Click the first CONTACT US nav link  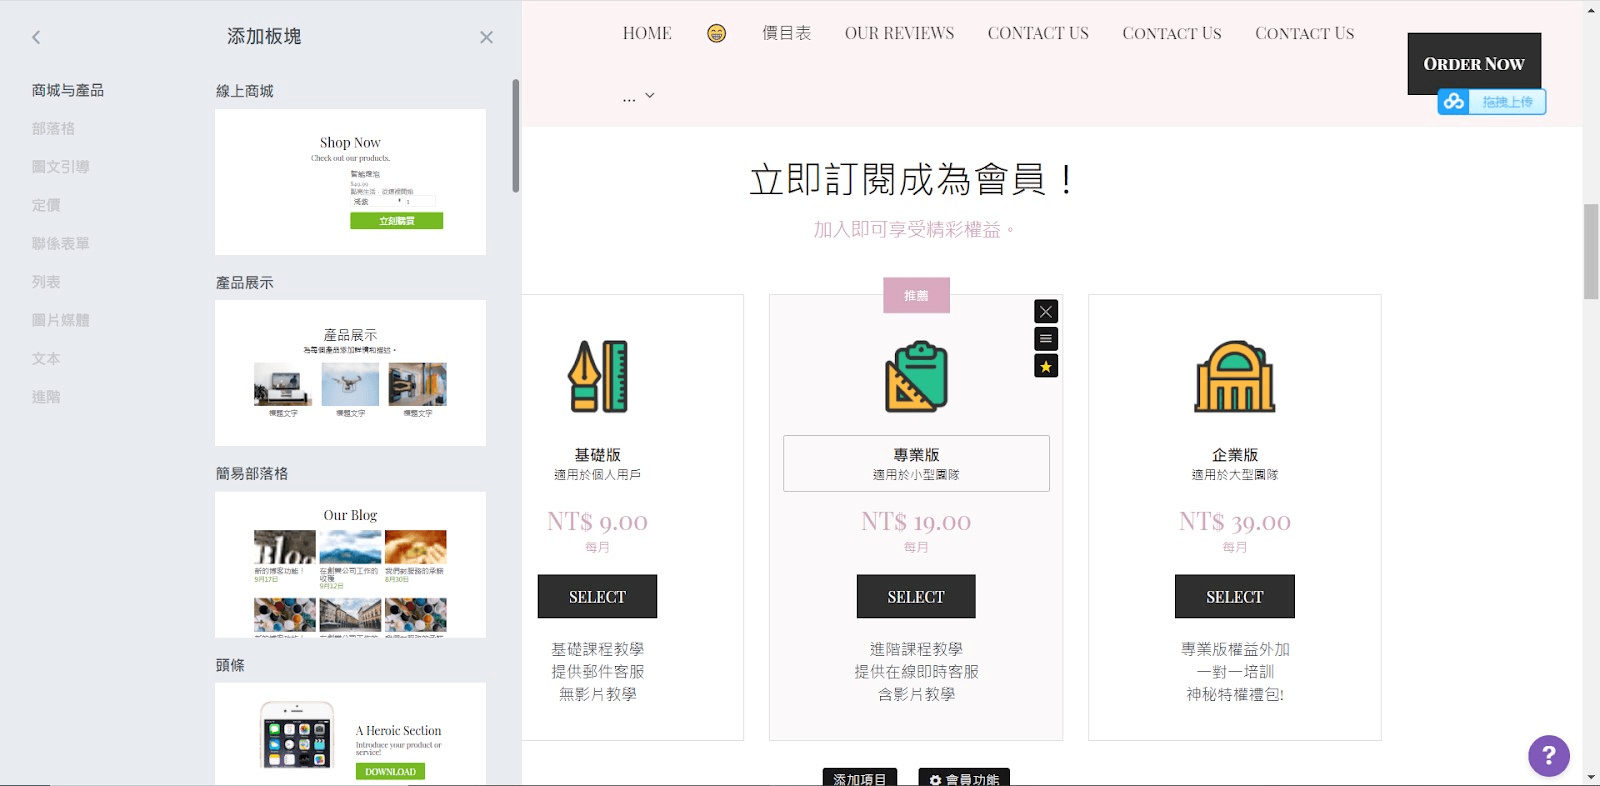(1038, 33)
